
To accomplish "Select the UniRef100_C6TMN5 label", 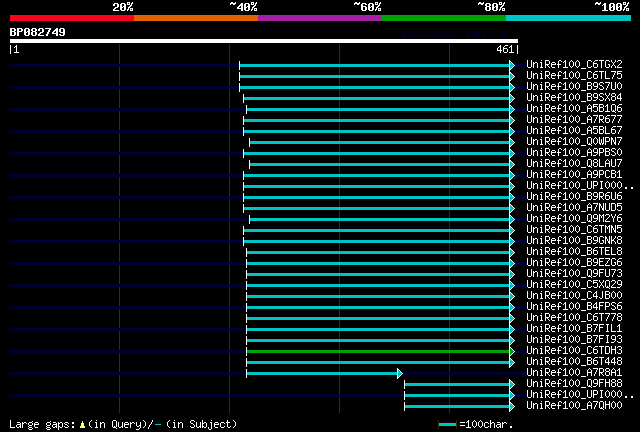I will click(574, 229).
